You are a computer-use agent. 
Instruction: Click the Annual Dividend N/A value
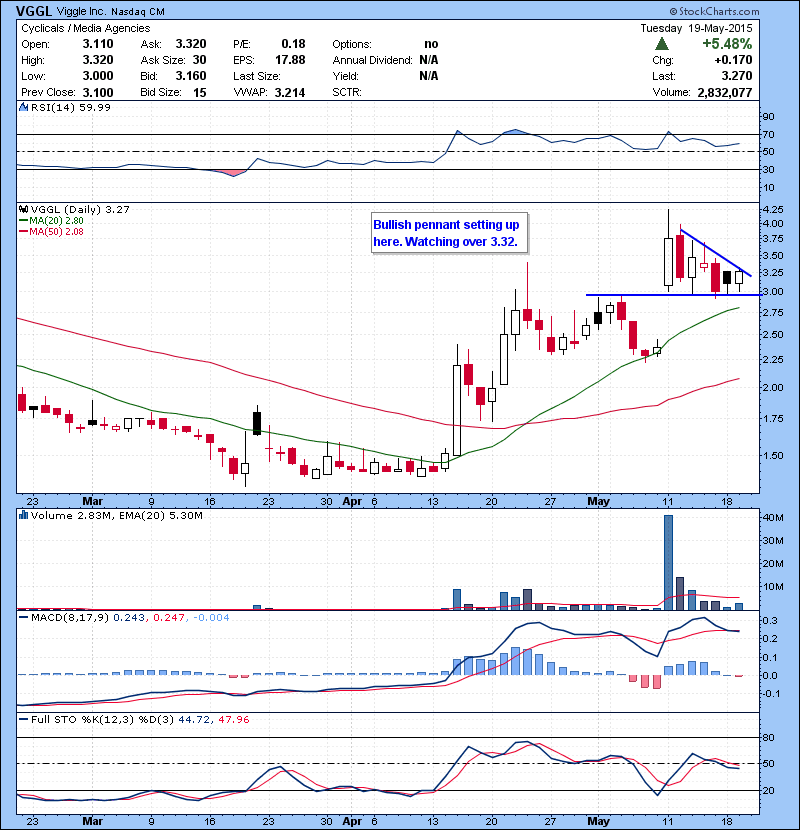point(428,60)
